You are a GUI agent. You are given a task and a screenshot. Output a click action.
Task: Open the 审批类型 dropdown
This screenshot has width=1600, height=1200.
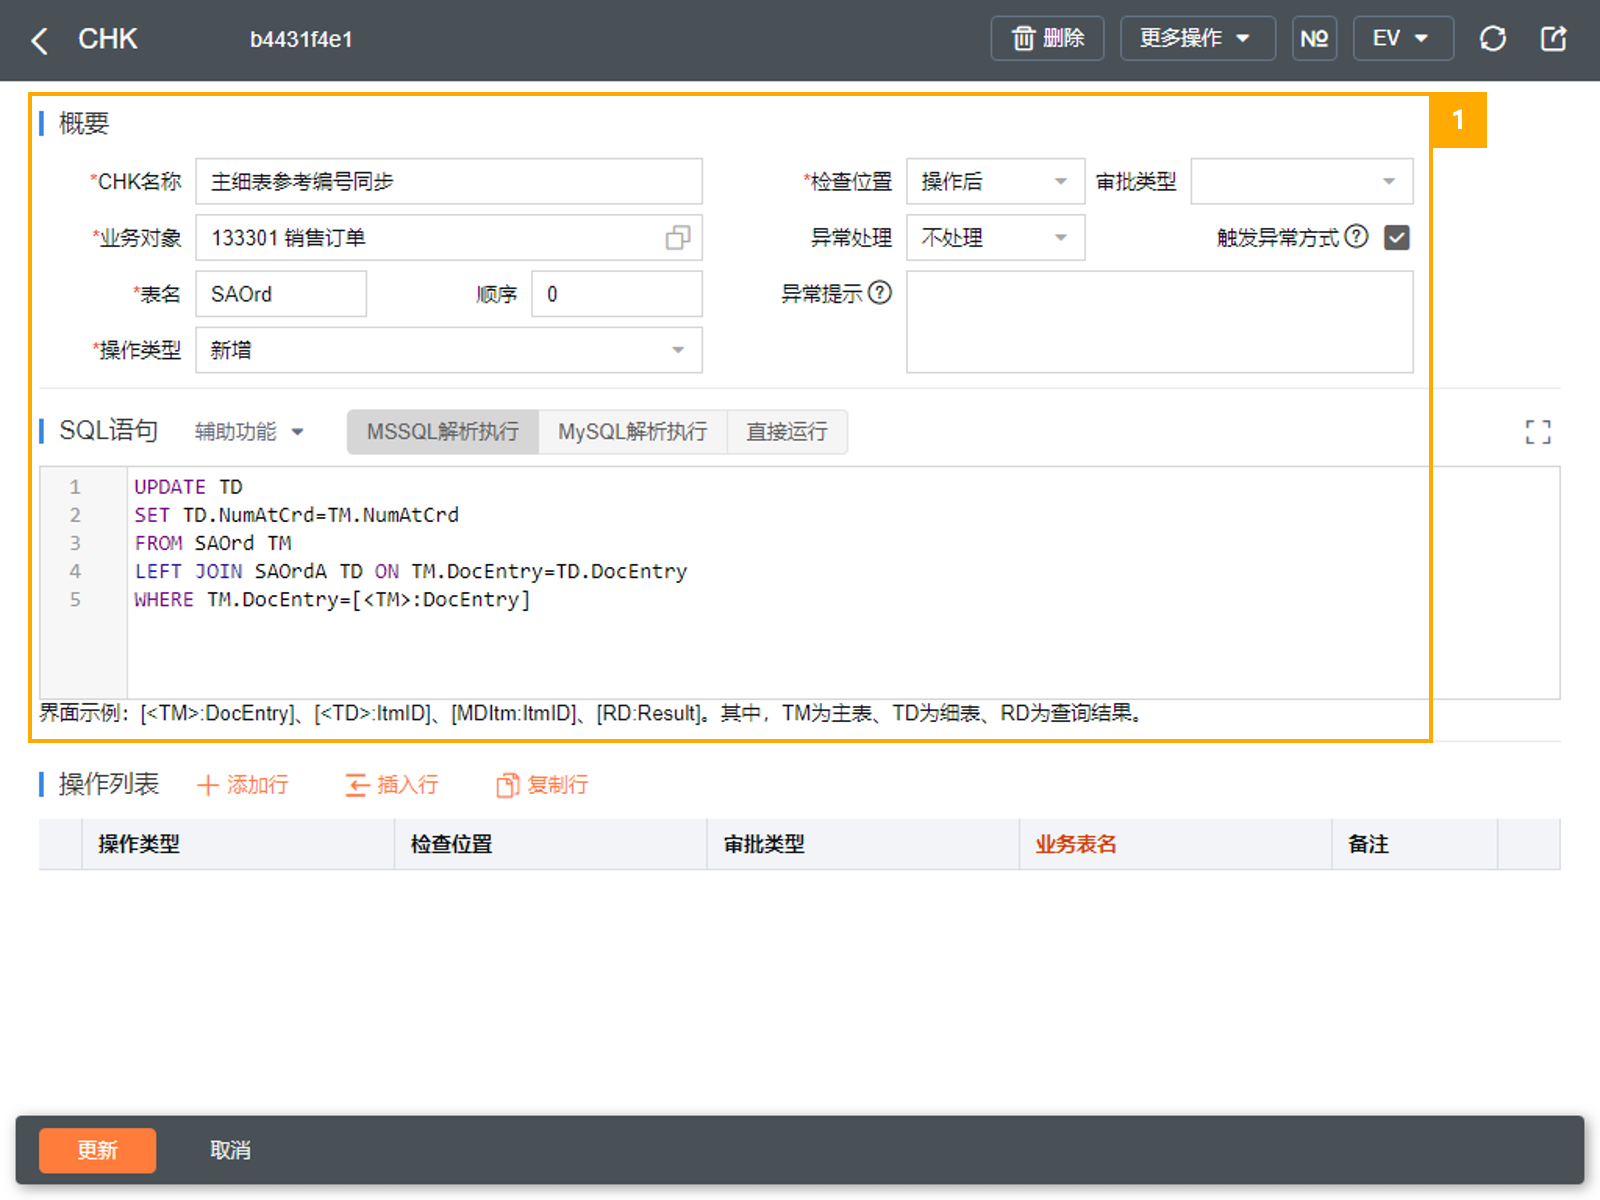coord(1301,181)
